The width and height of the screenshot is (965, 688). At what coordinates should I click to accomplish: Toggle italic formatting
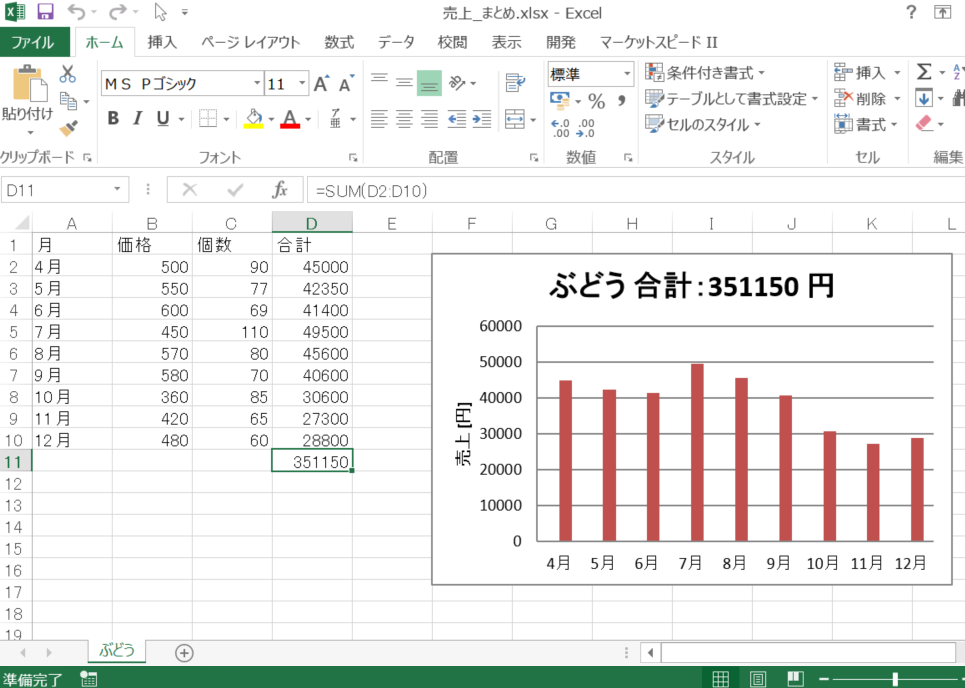click(x=138, y=118)
